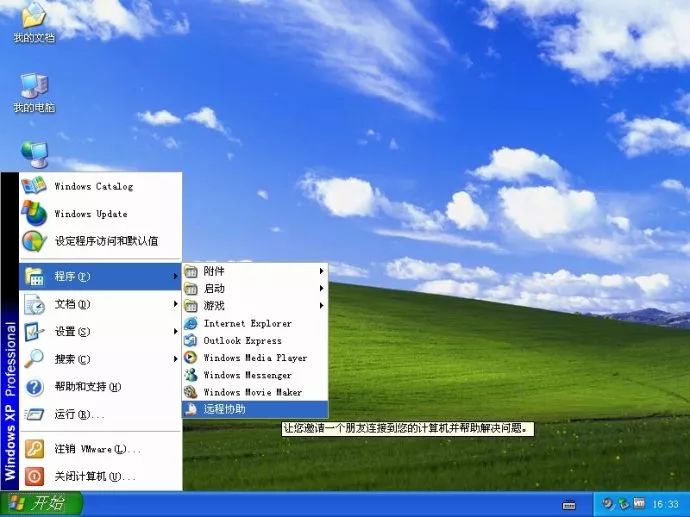This screenshot has height=517, width=690.
Task: Click the middle green system tray icon
Action: pos(624,503)
